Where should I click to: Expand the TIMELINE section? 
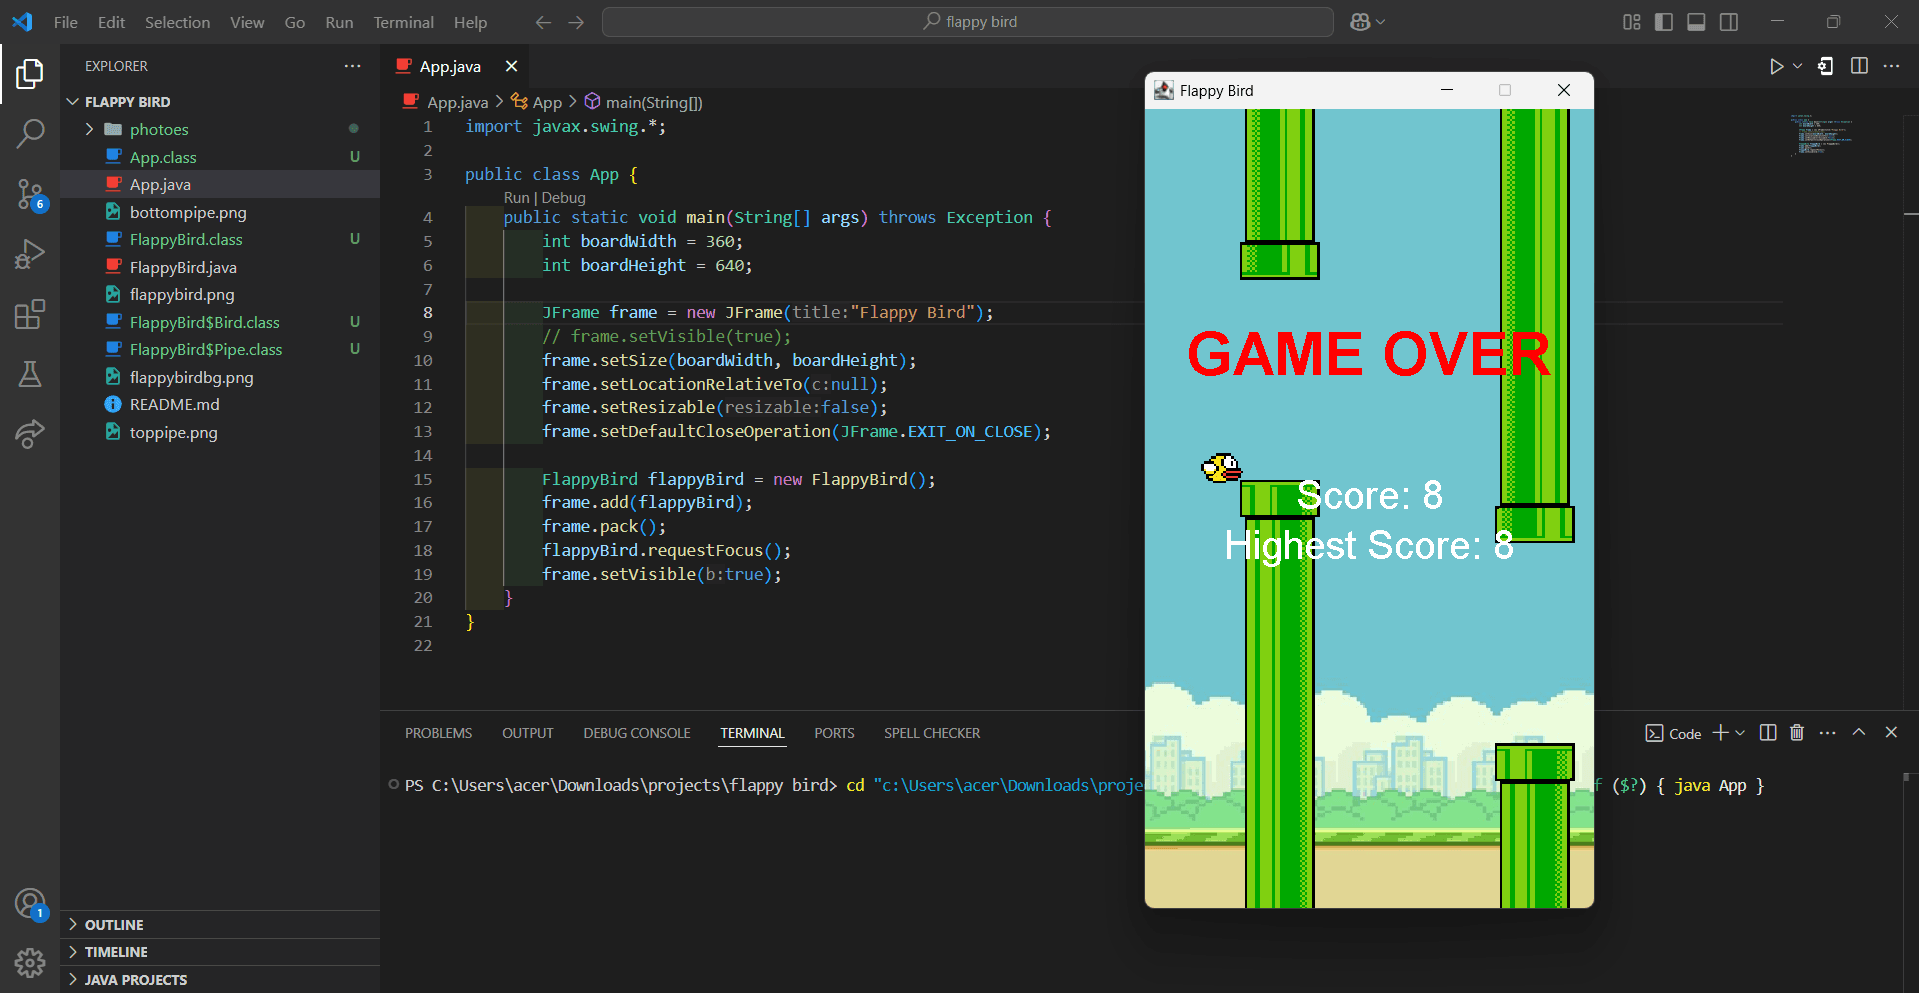(x=220, y=952)
